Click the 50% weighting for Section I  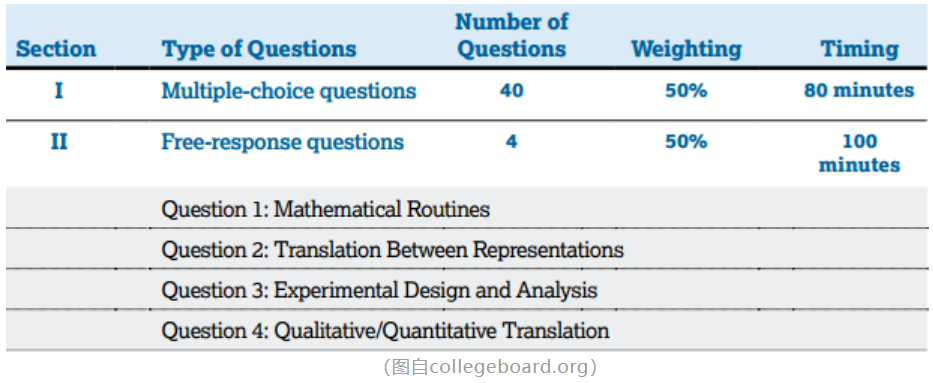[x=686, y=91]
